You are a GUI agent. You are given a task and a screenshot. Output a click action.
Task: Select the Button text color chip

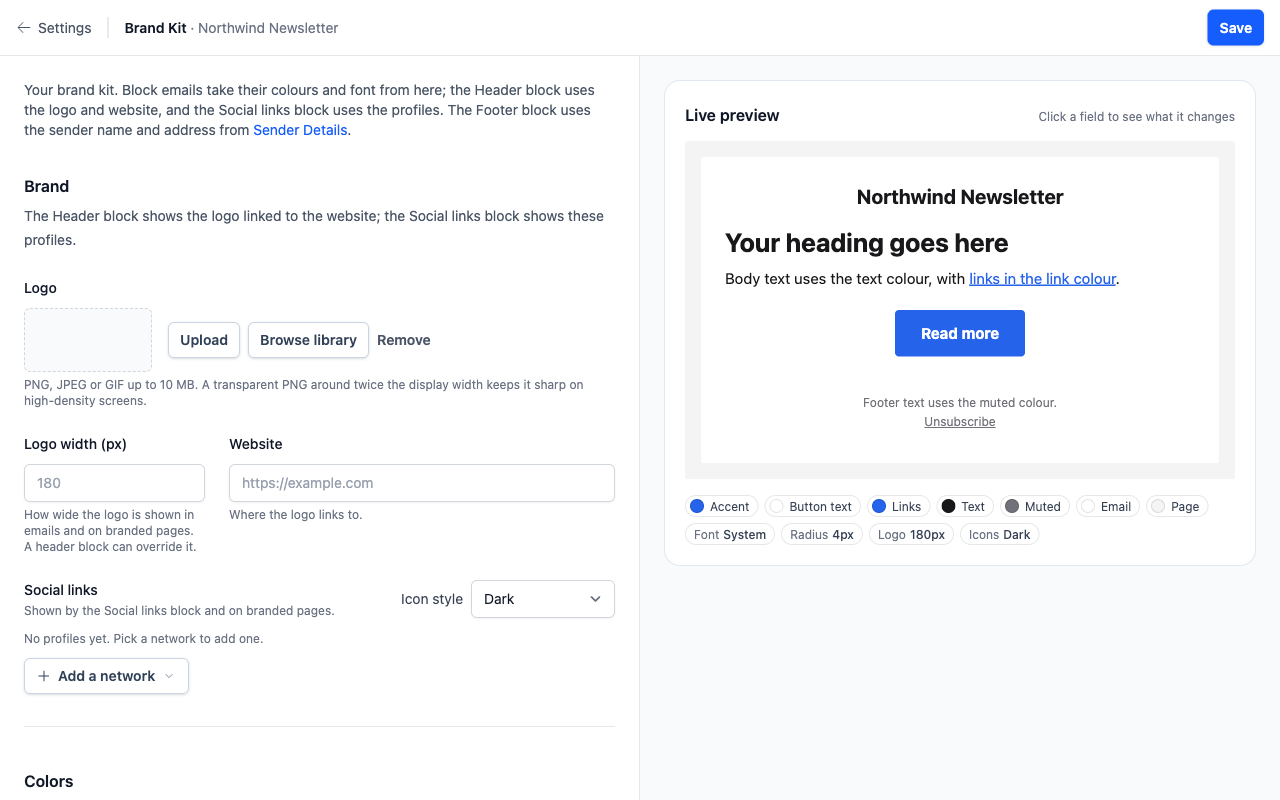812,506
